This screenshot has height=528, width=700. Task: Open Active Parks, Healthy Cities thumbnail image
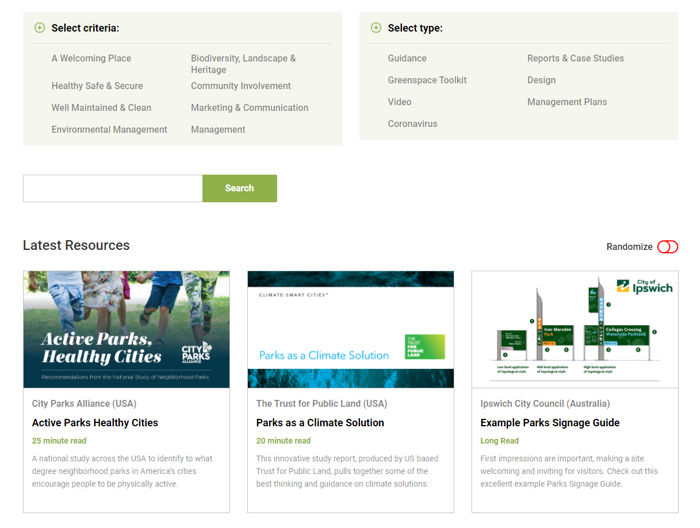(x=127, y=329)
